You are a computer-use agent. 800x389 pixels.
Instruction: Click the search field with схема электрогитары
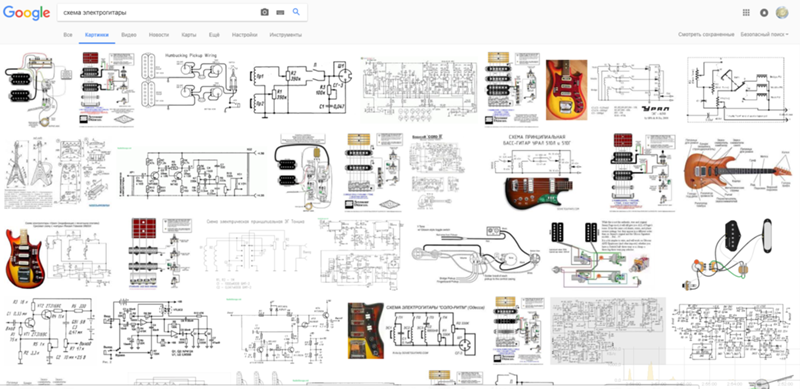coord(158,12)
